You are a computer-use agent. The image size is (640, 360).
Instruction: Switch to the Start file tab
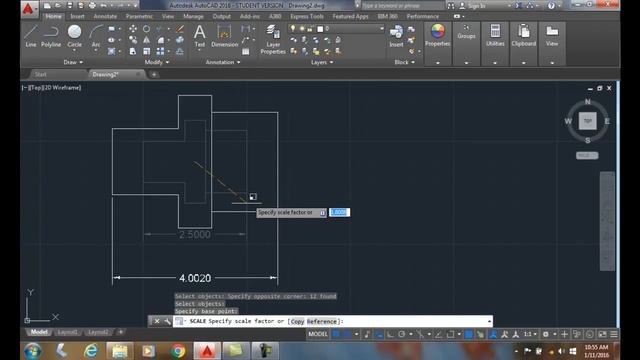(40, 74)
